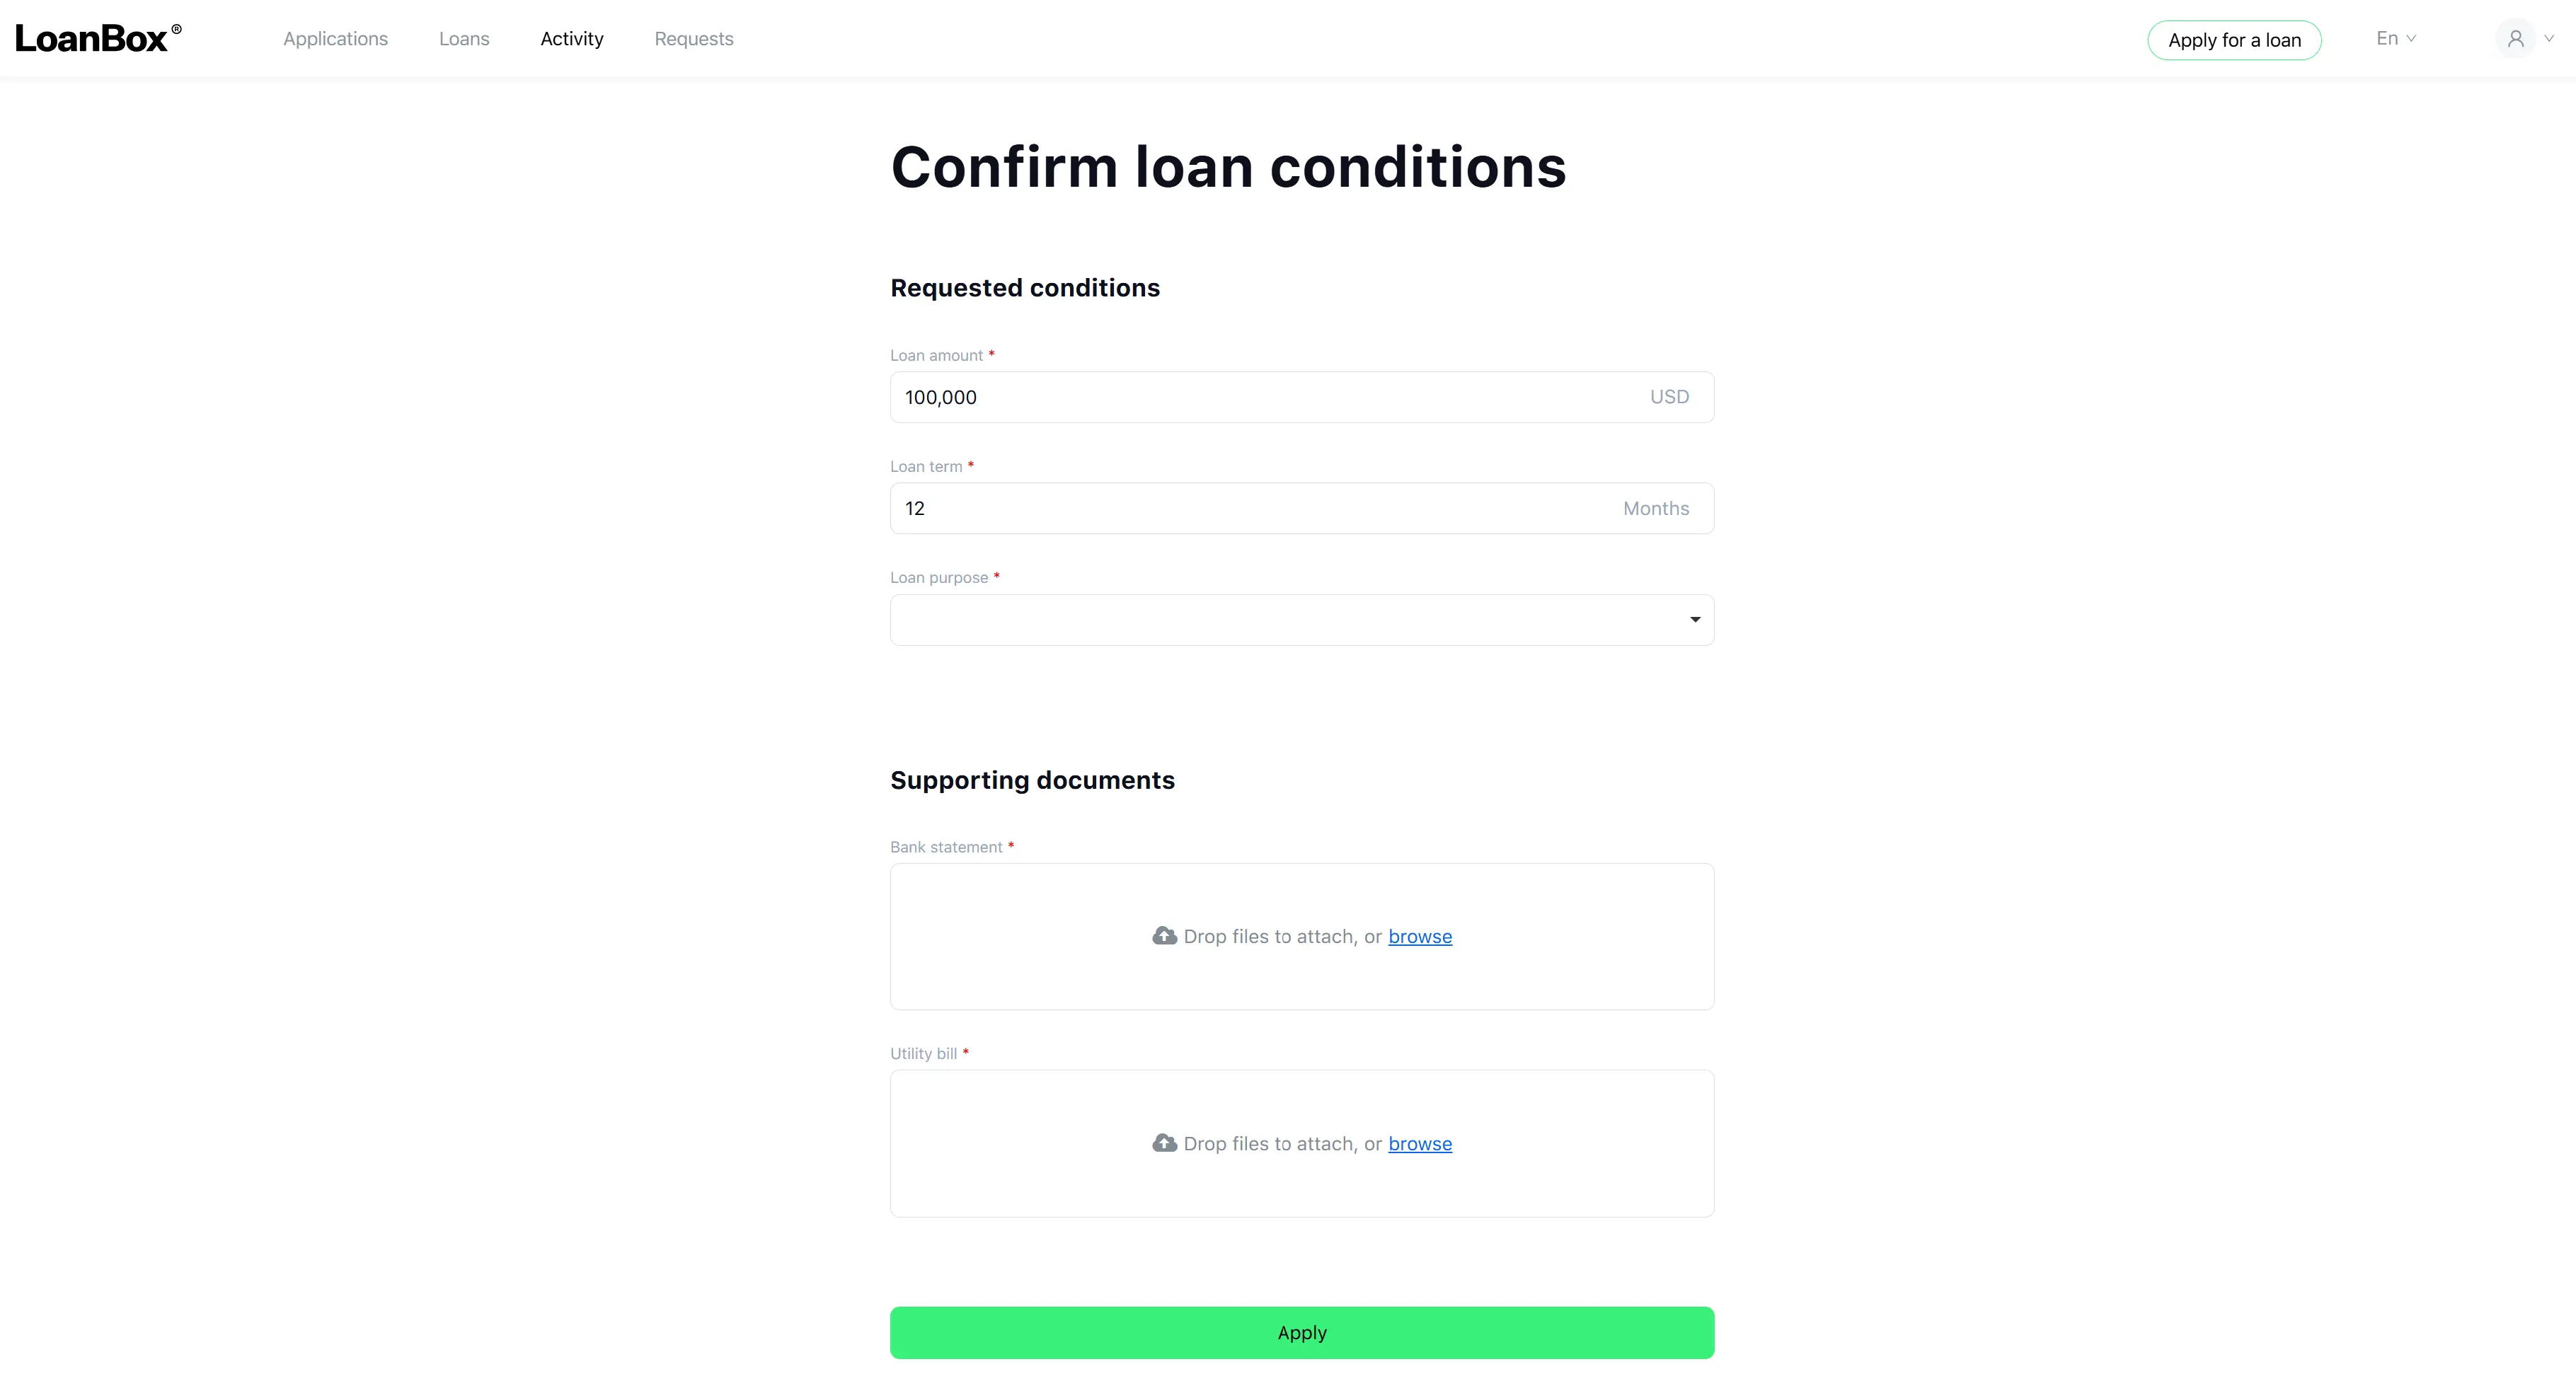This screenshot has width=2576, height=1376.
Task: Click browse link under Utility bill
Action: click(1420, 1143)
